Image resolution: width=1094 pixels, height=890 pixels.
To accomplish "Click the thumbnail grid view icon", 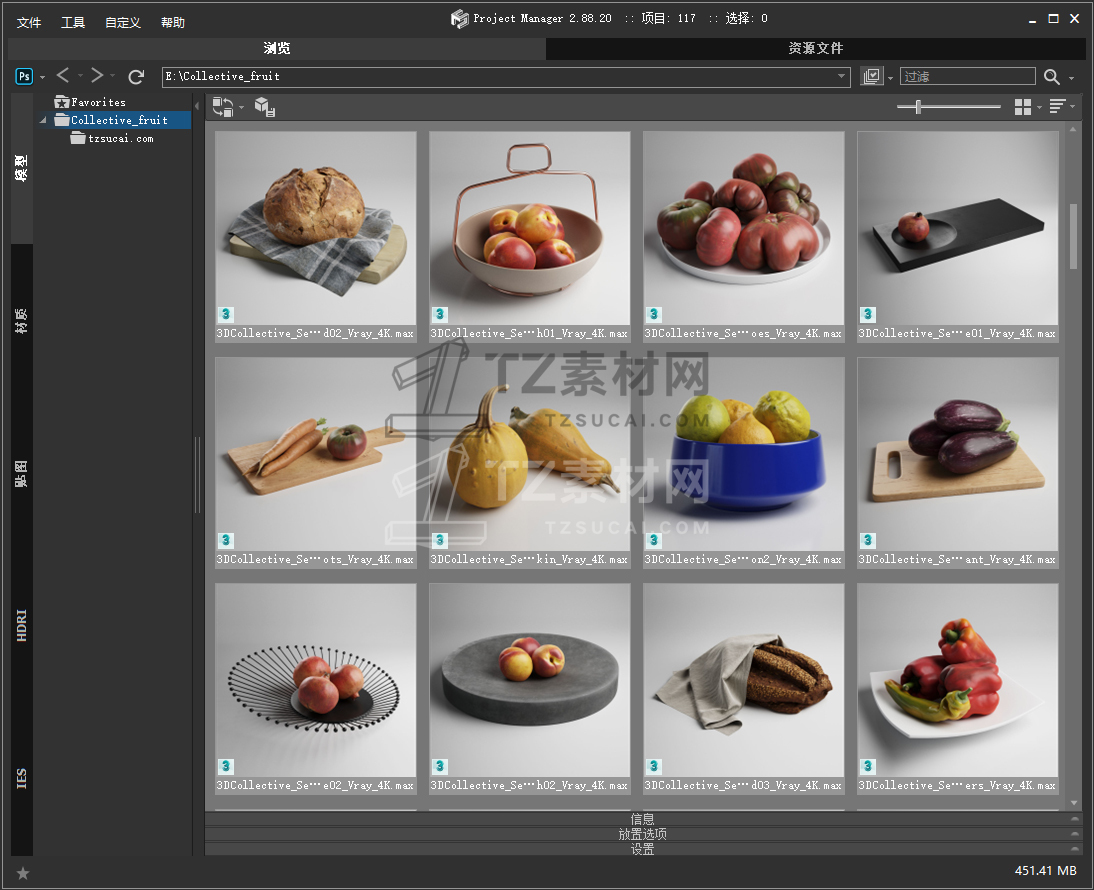I will [x=1022, y=107].
